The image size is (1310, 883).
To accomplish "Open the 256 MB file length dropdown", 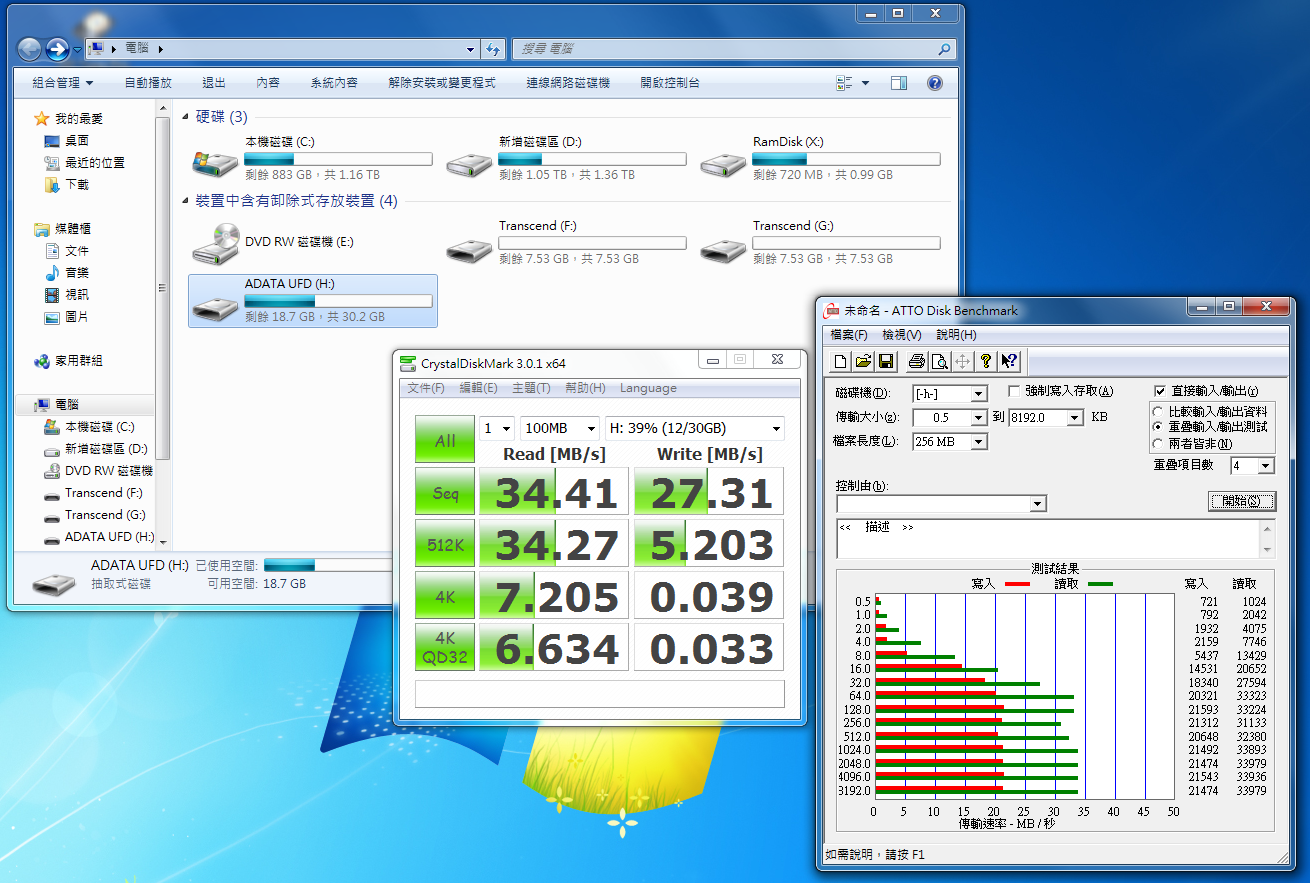I will 979,441.
